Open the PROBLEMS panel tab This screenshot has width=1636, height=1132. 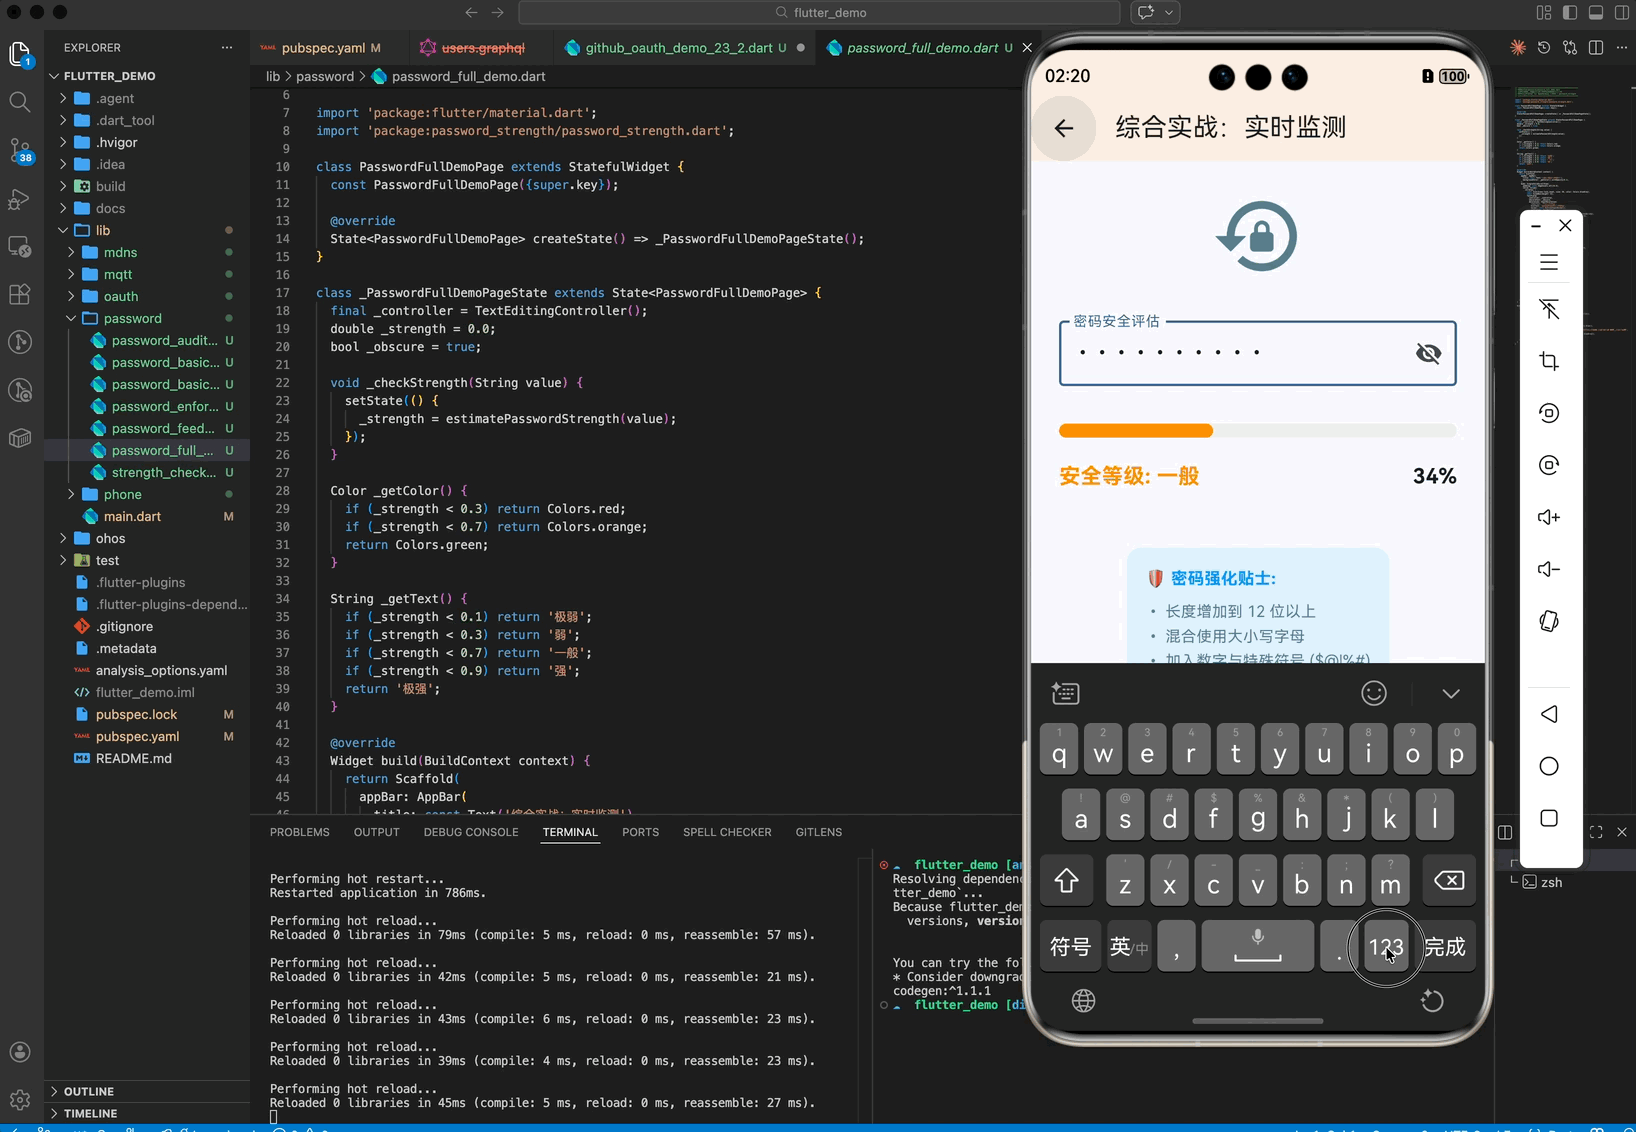click(299, 832)
